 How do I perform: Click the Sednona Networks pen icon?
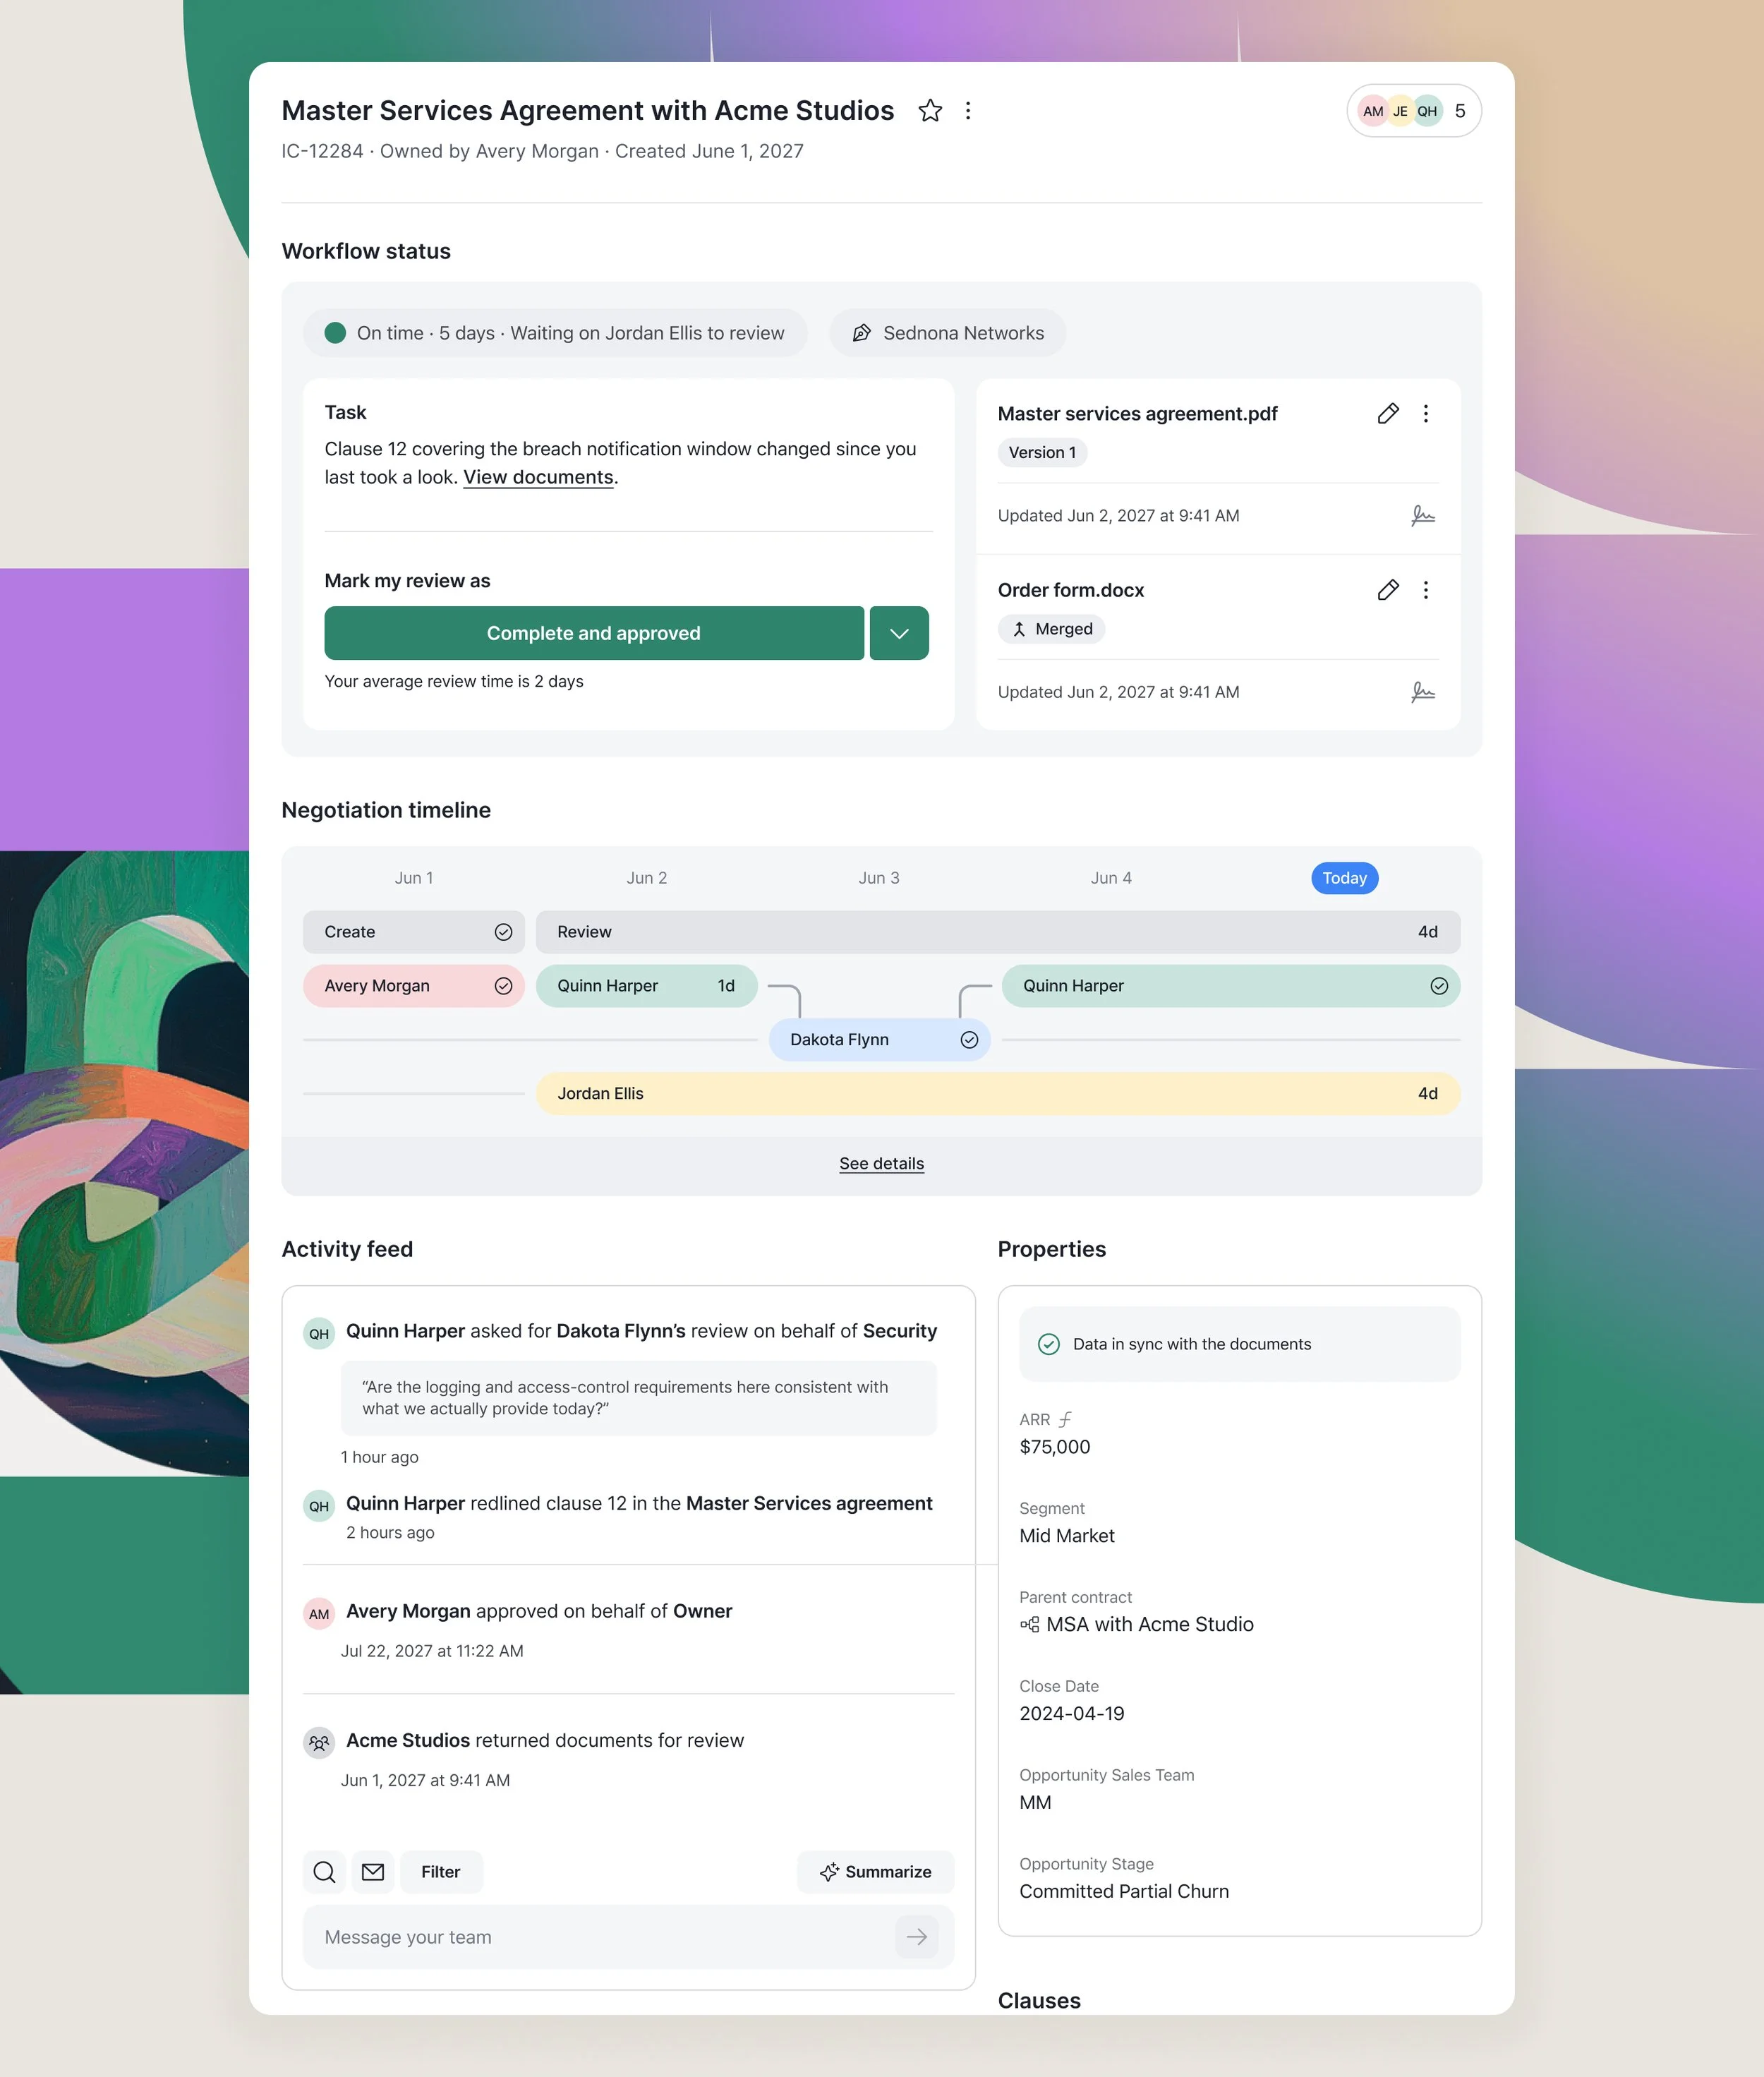pos(861,333)
